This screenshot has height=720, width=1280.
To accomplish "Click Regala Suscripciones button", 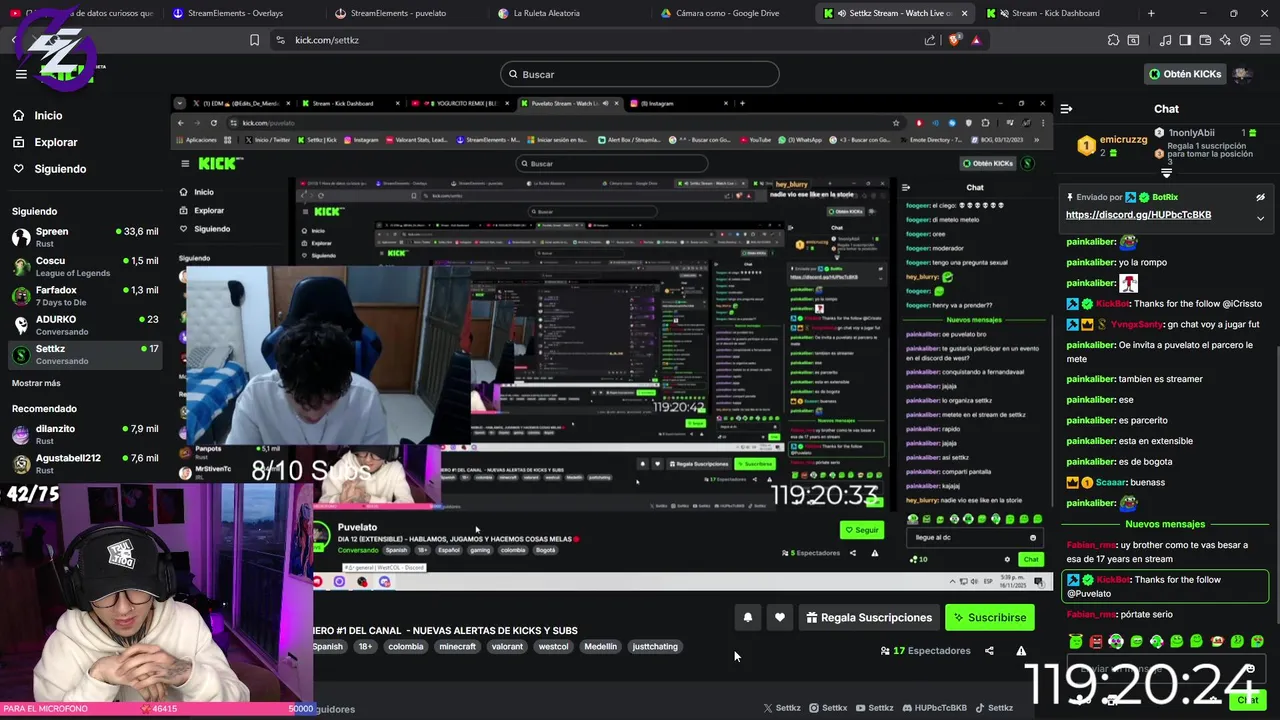I will (x=868, y=618).
